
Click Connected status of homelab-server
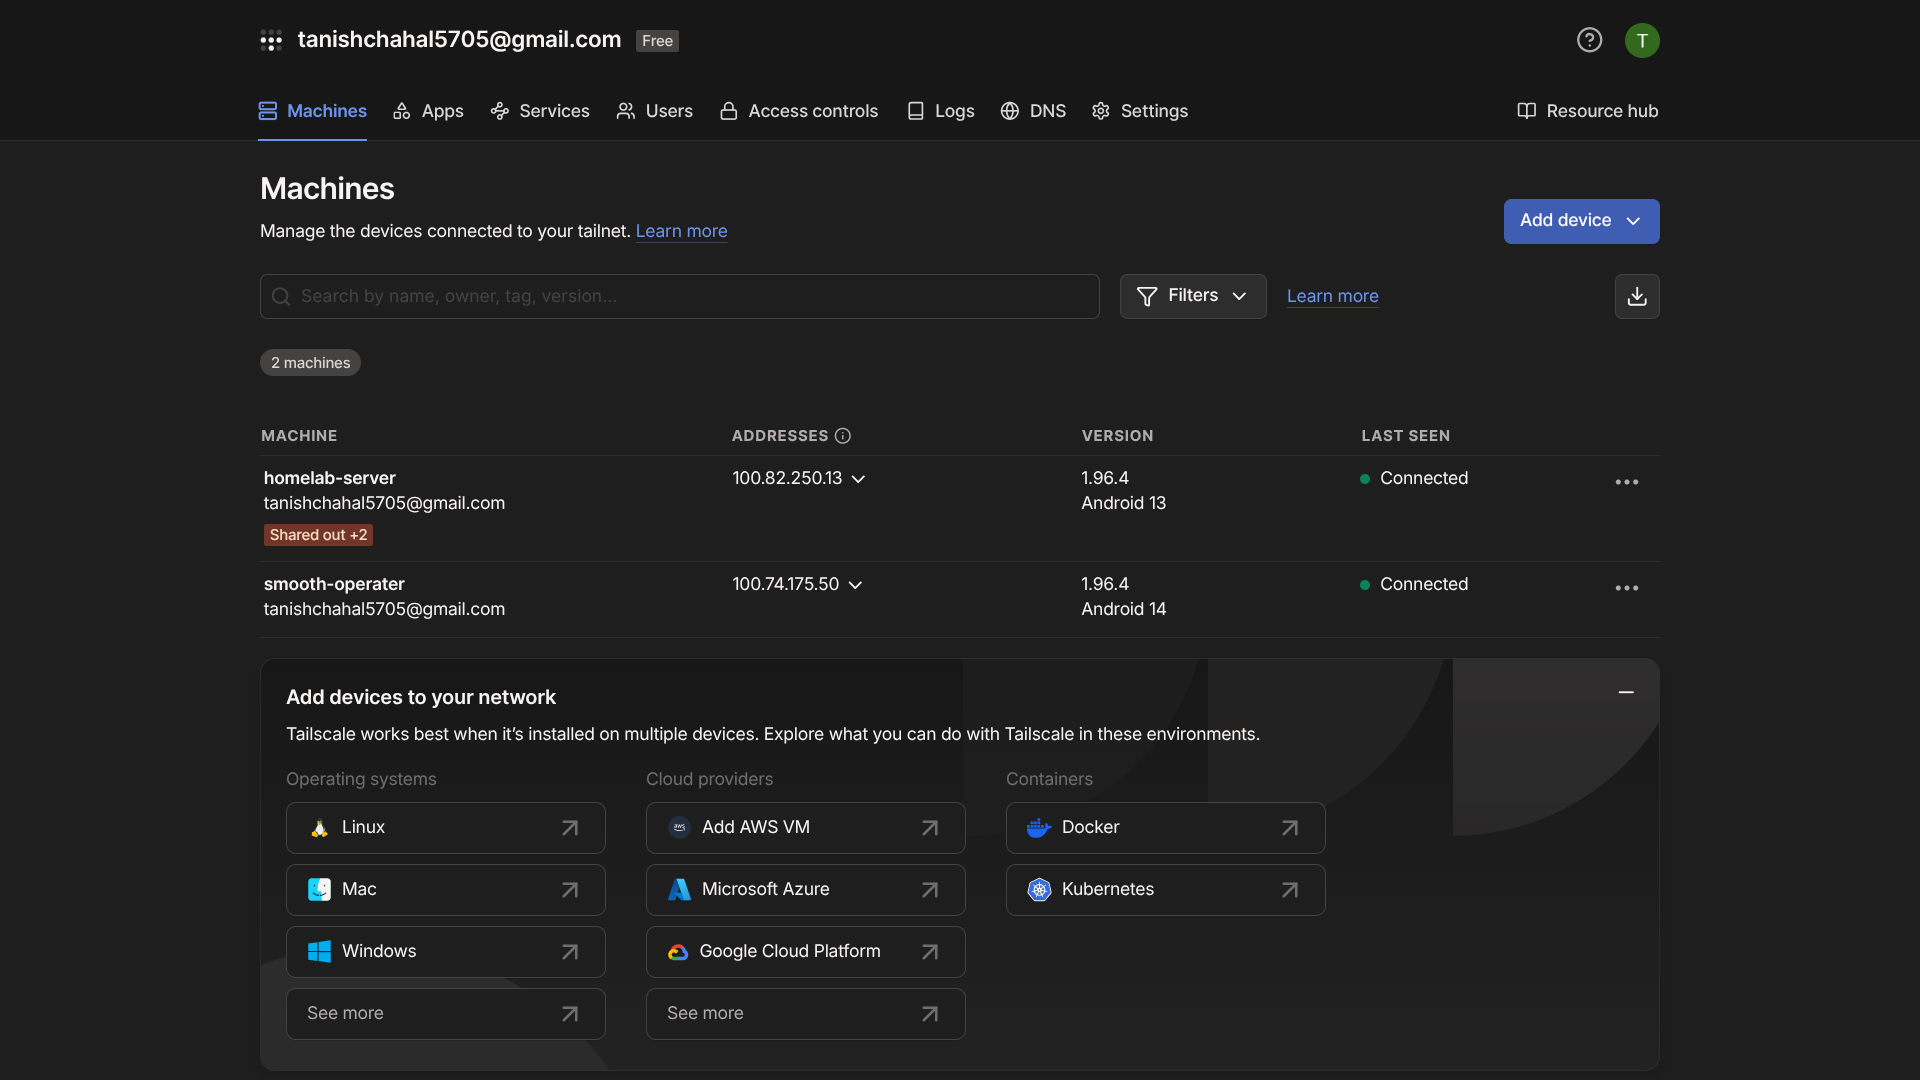coord(1414,478)
